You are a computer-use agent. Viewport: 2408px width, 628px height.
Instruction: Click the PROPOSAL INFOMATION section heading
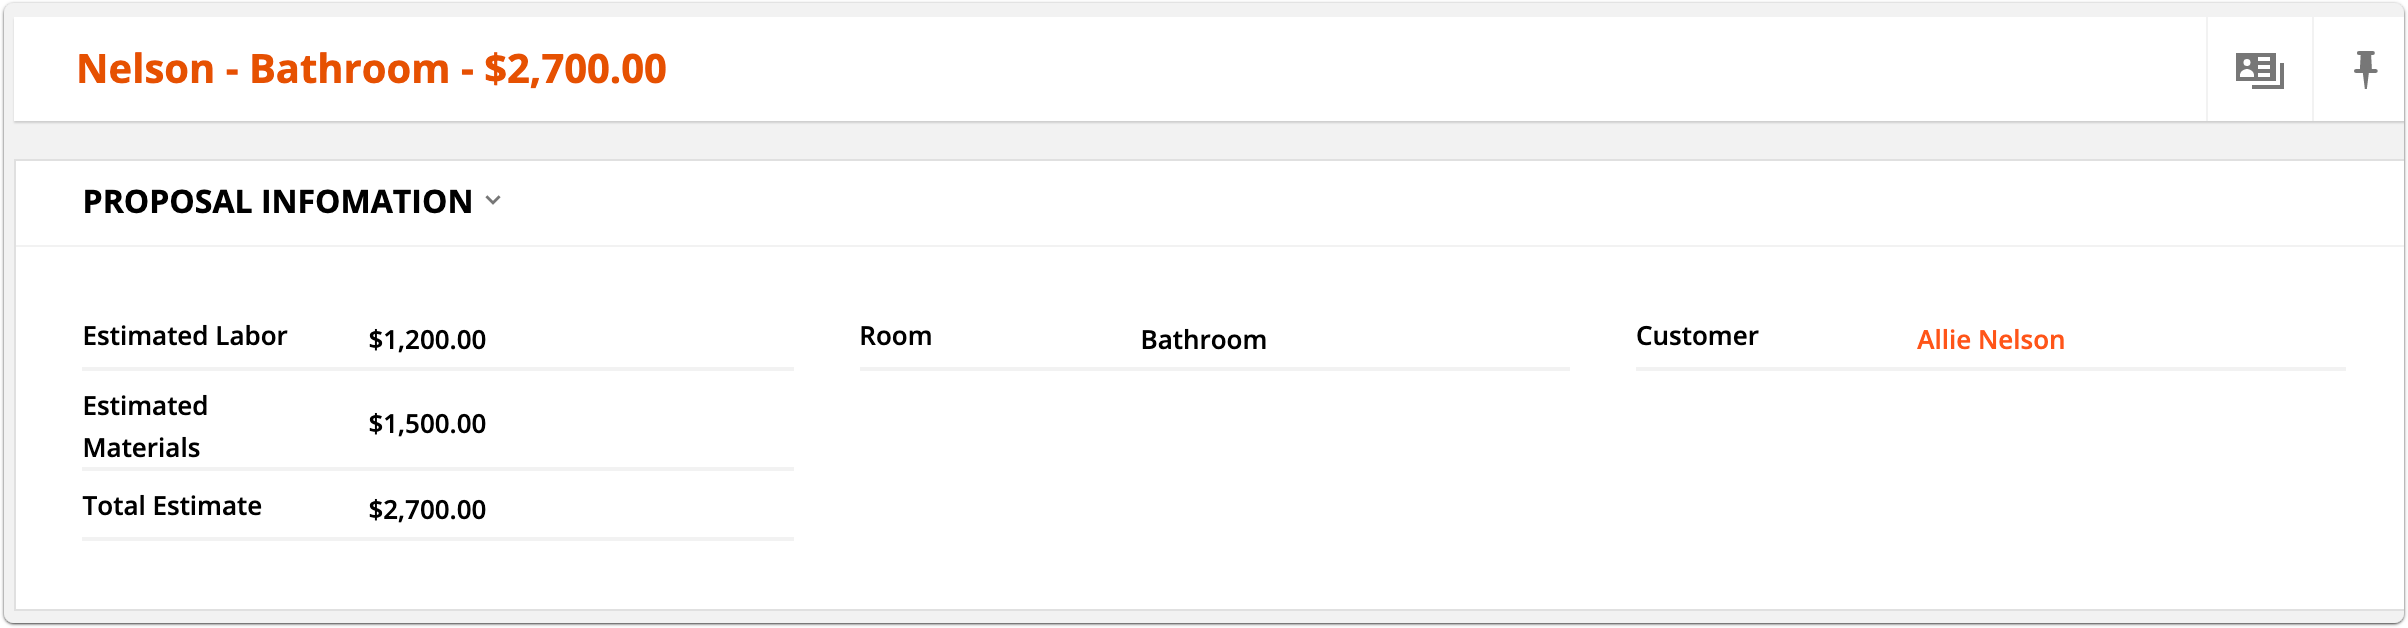click(277, 201)
